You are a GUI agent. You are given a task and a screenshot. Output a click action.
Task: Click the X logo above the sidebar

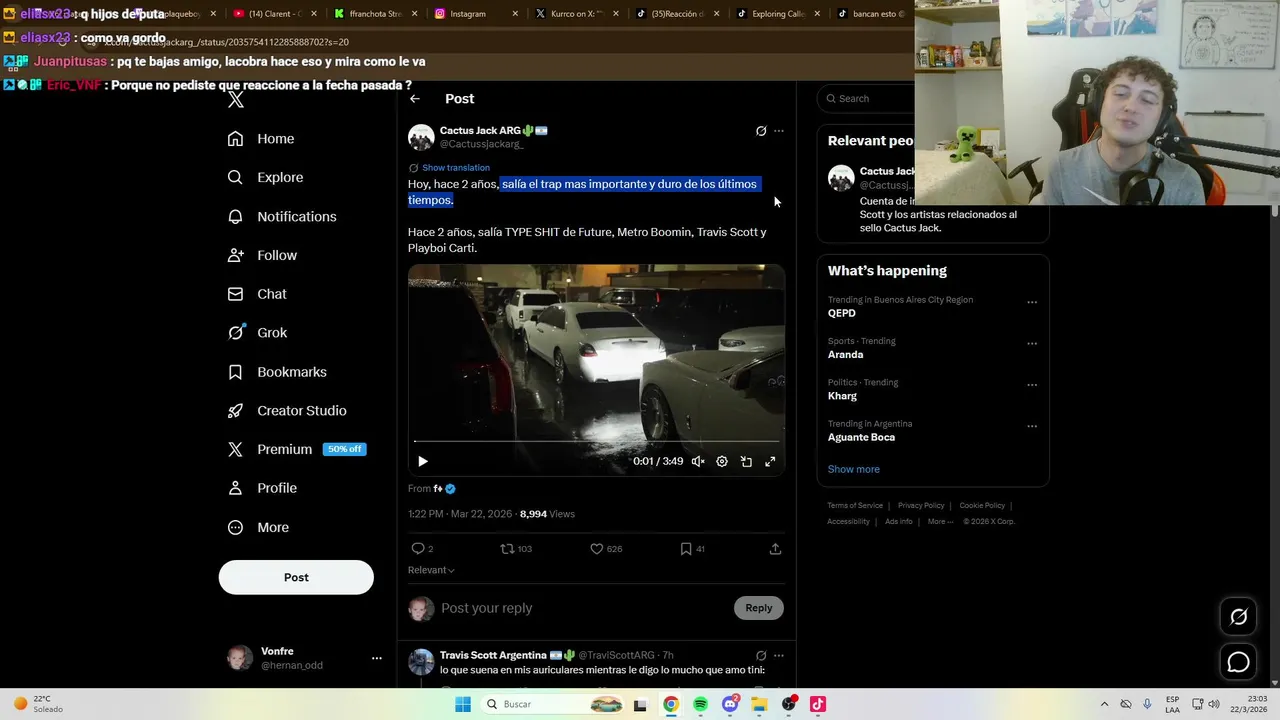point(236,100)
